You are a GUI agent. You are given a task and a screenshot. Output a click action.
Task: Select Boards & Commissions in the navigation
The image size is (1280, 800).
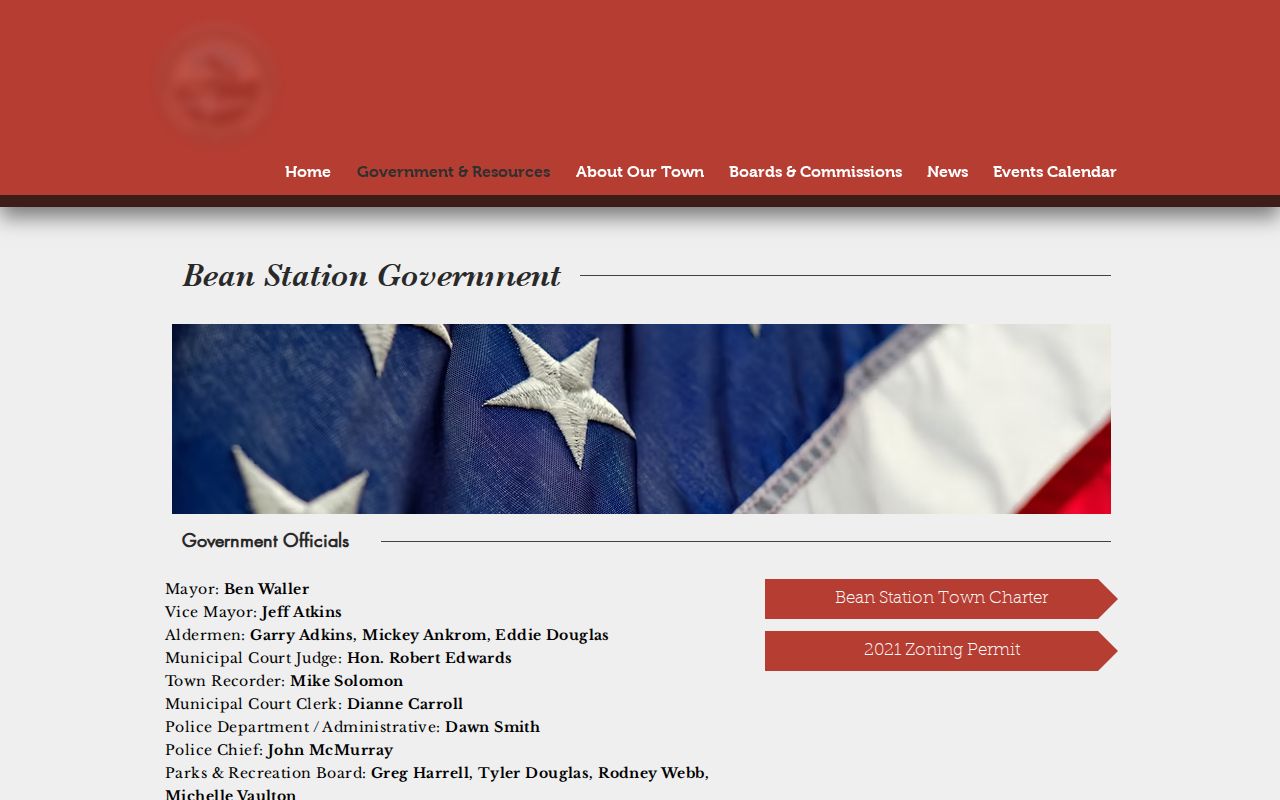pos(815,172)
